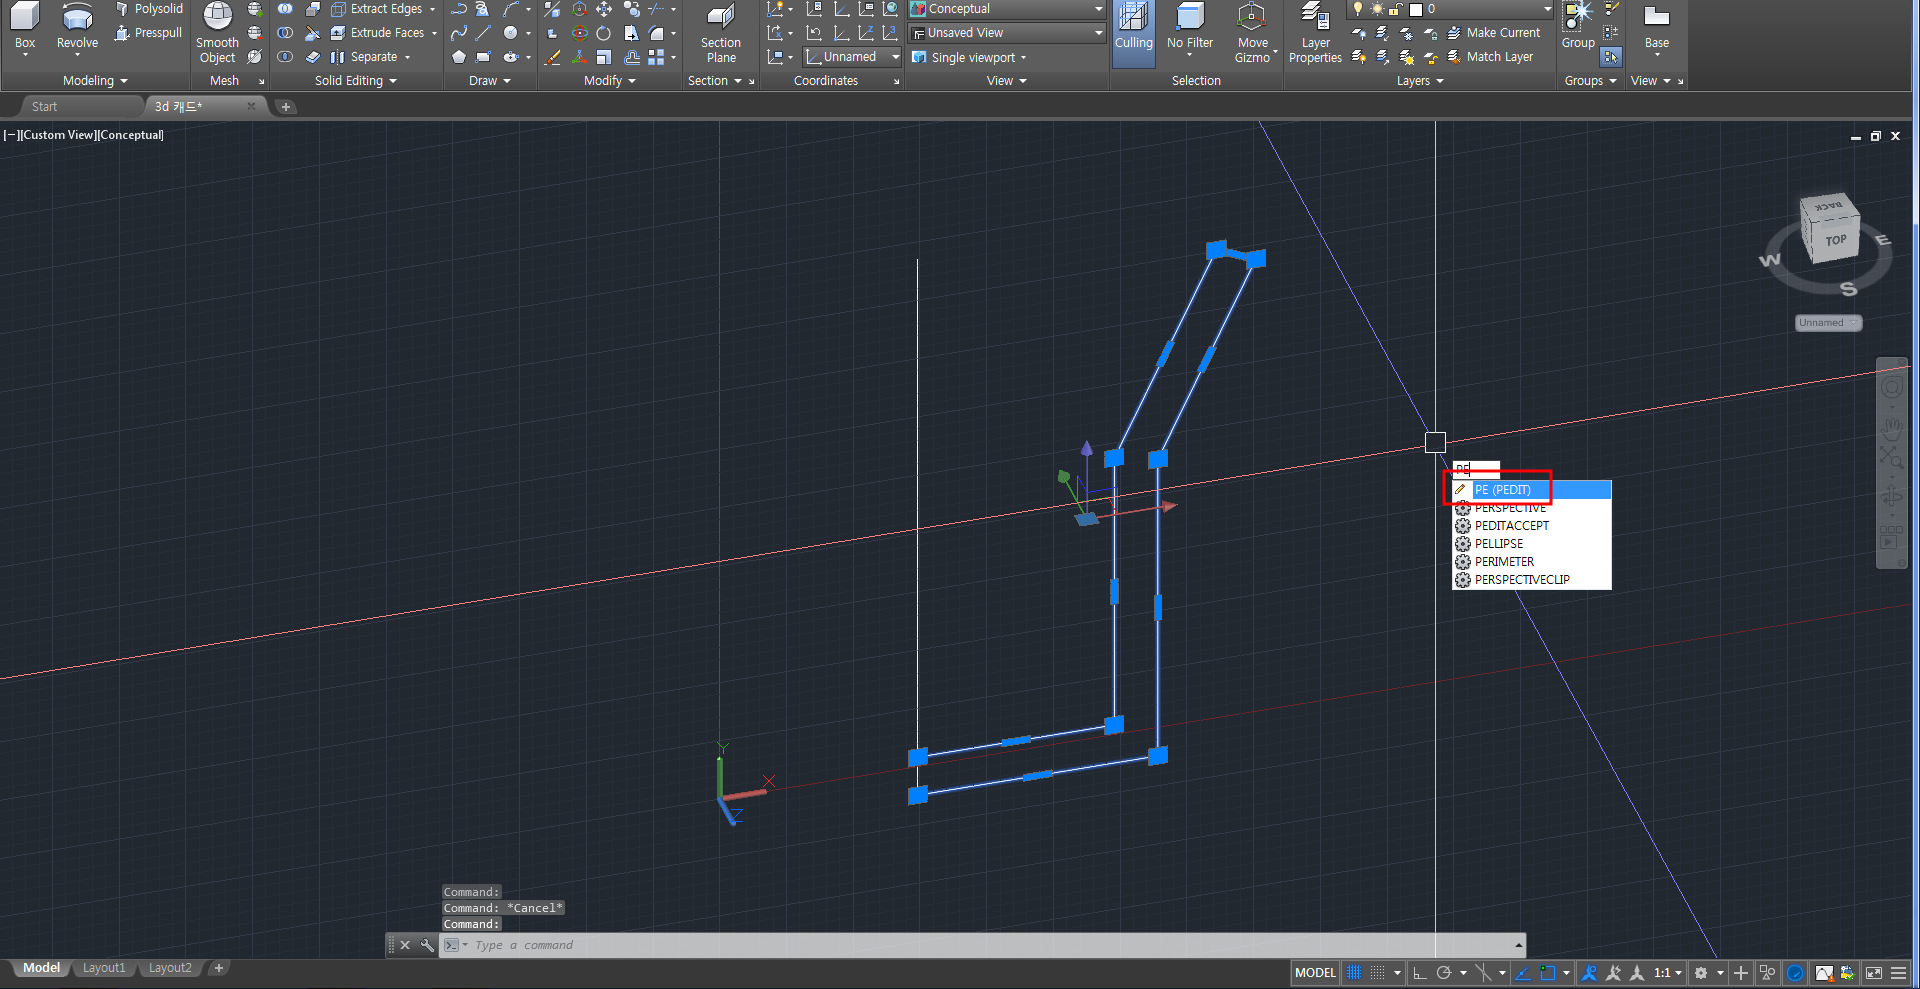This screenshot has height=989, width=1920.
Task: Open Layer Properties manager
Action: 1315,32
